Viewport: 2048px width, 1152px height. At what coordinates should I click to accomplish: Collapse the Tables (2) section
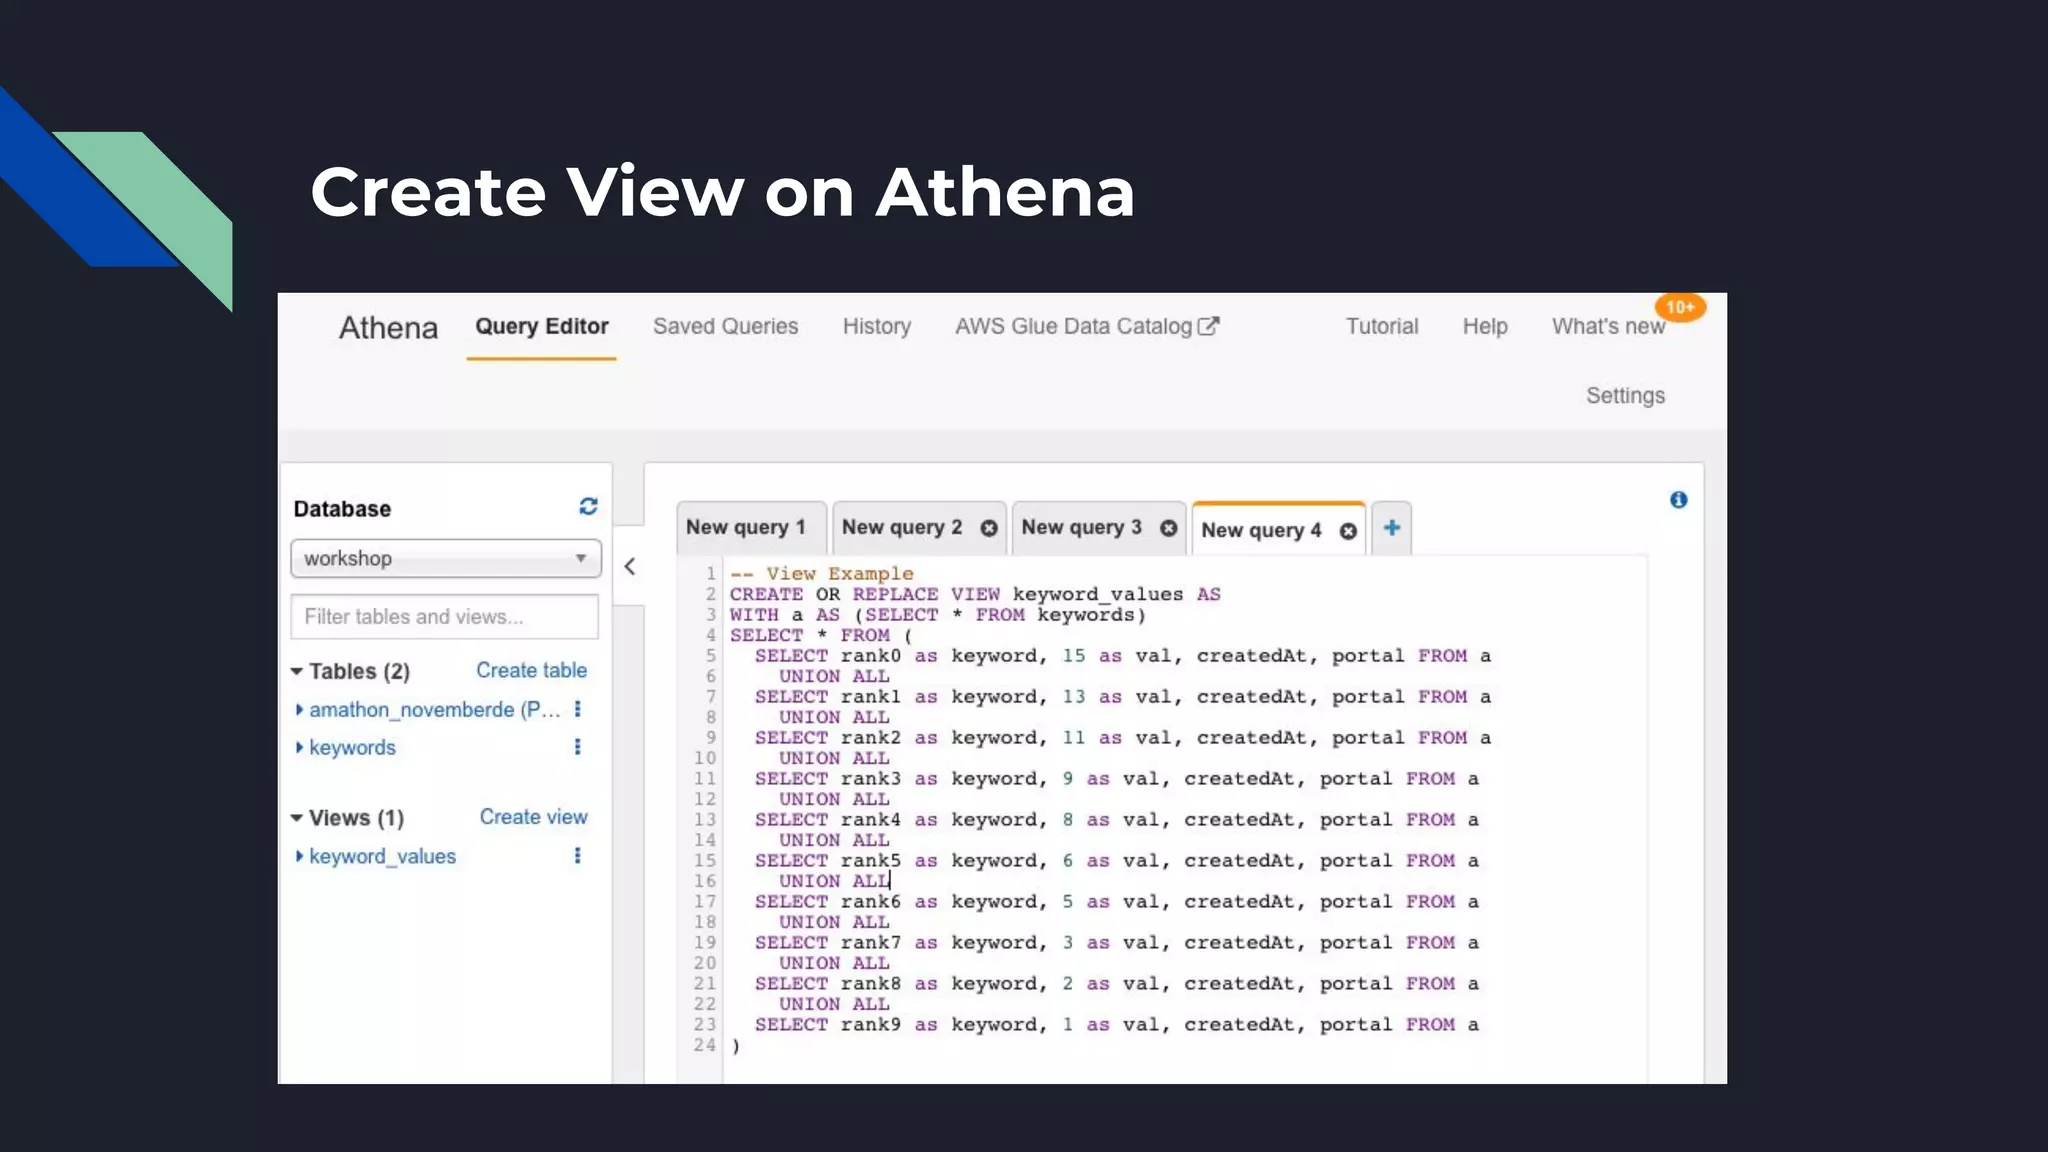[297, 671]
